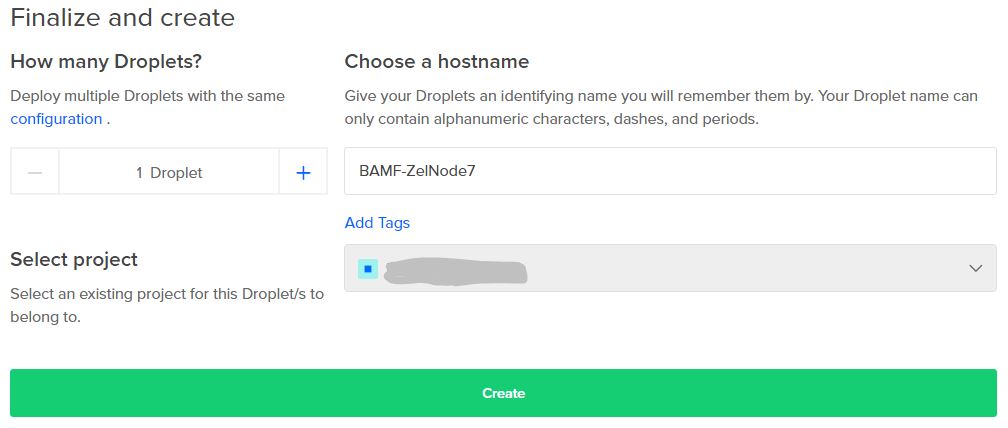The image size is (1008, 428).
Task: Click 'Deploy multiple Droplets with the same' text
Action: click(147, 96)
